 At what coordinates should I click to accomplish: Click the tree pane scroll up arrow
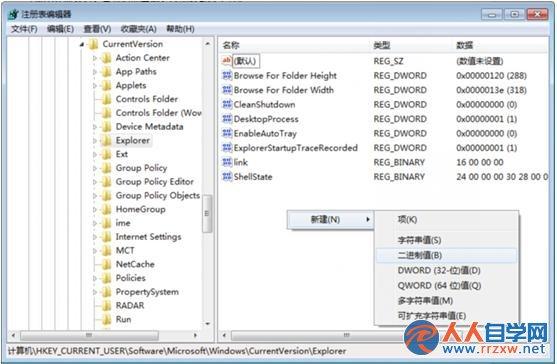point(207,44)
